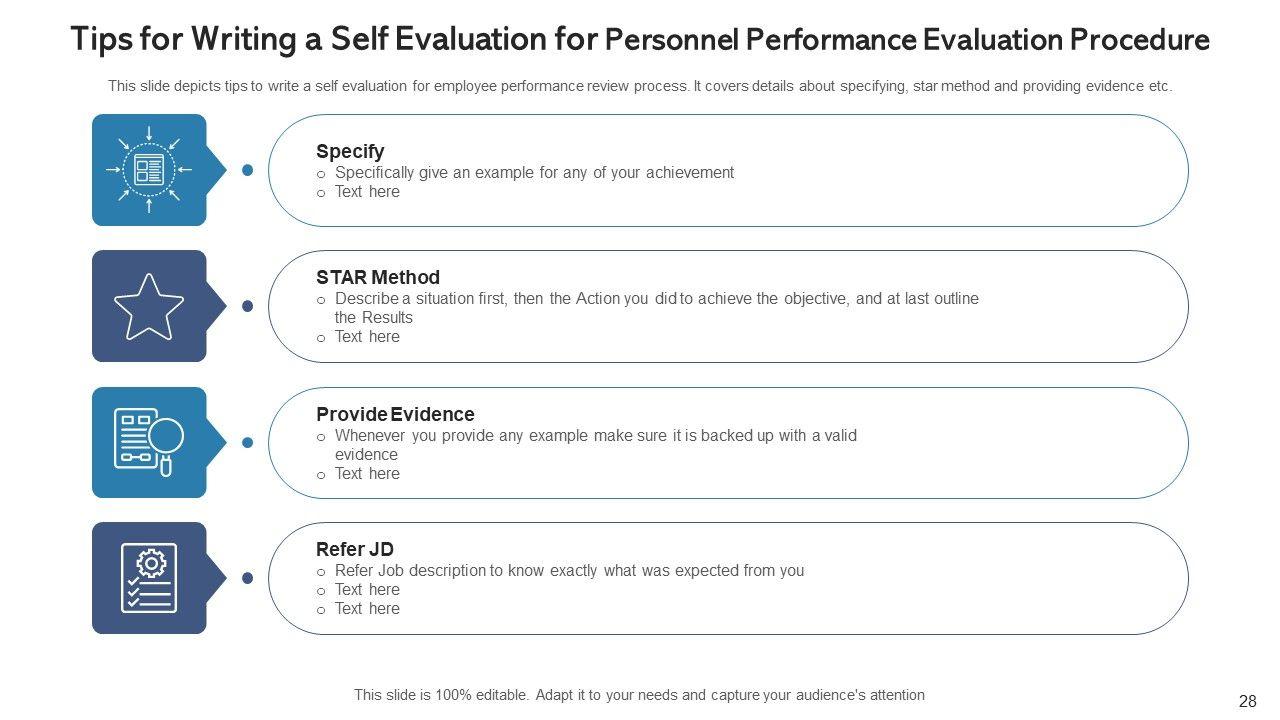
Task: Select the Specify heading
Action: point(350,152)
